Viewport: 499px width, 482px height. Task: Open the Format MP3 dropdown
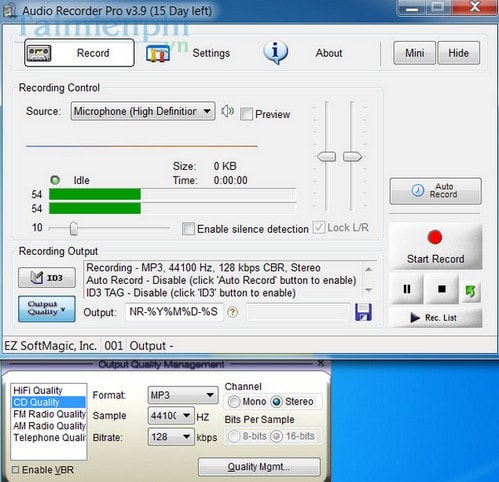(183, 395)
